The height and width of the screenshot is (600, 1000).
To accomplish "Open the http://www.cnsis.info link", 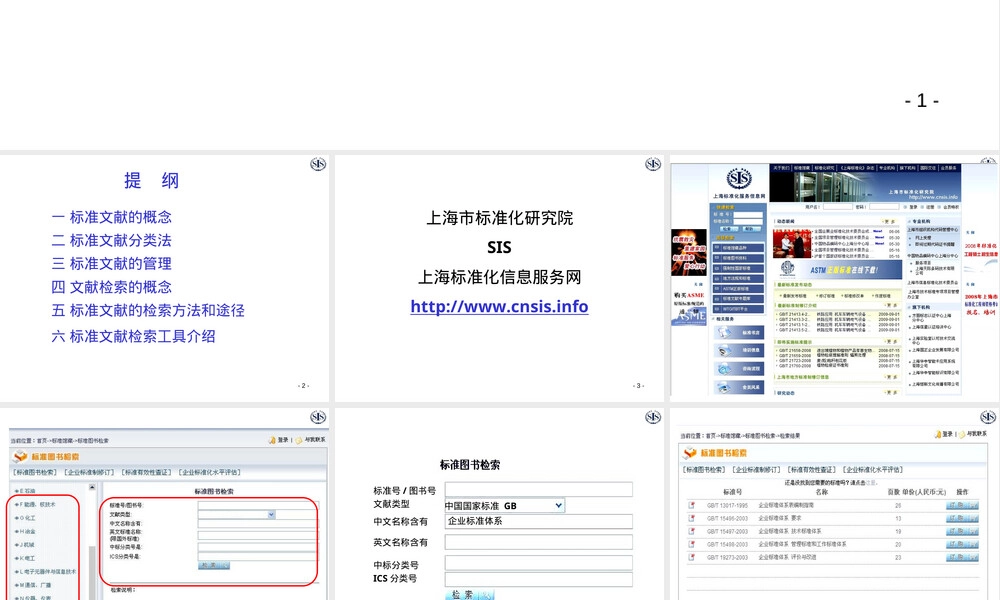I will coord(499,307).
